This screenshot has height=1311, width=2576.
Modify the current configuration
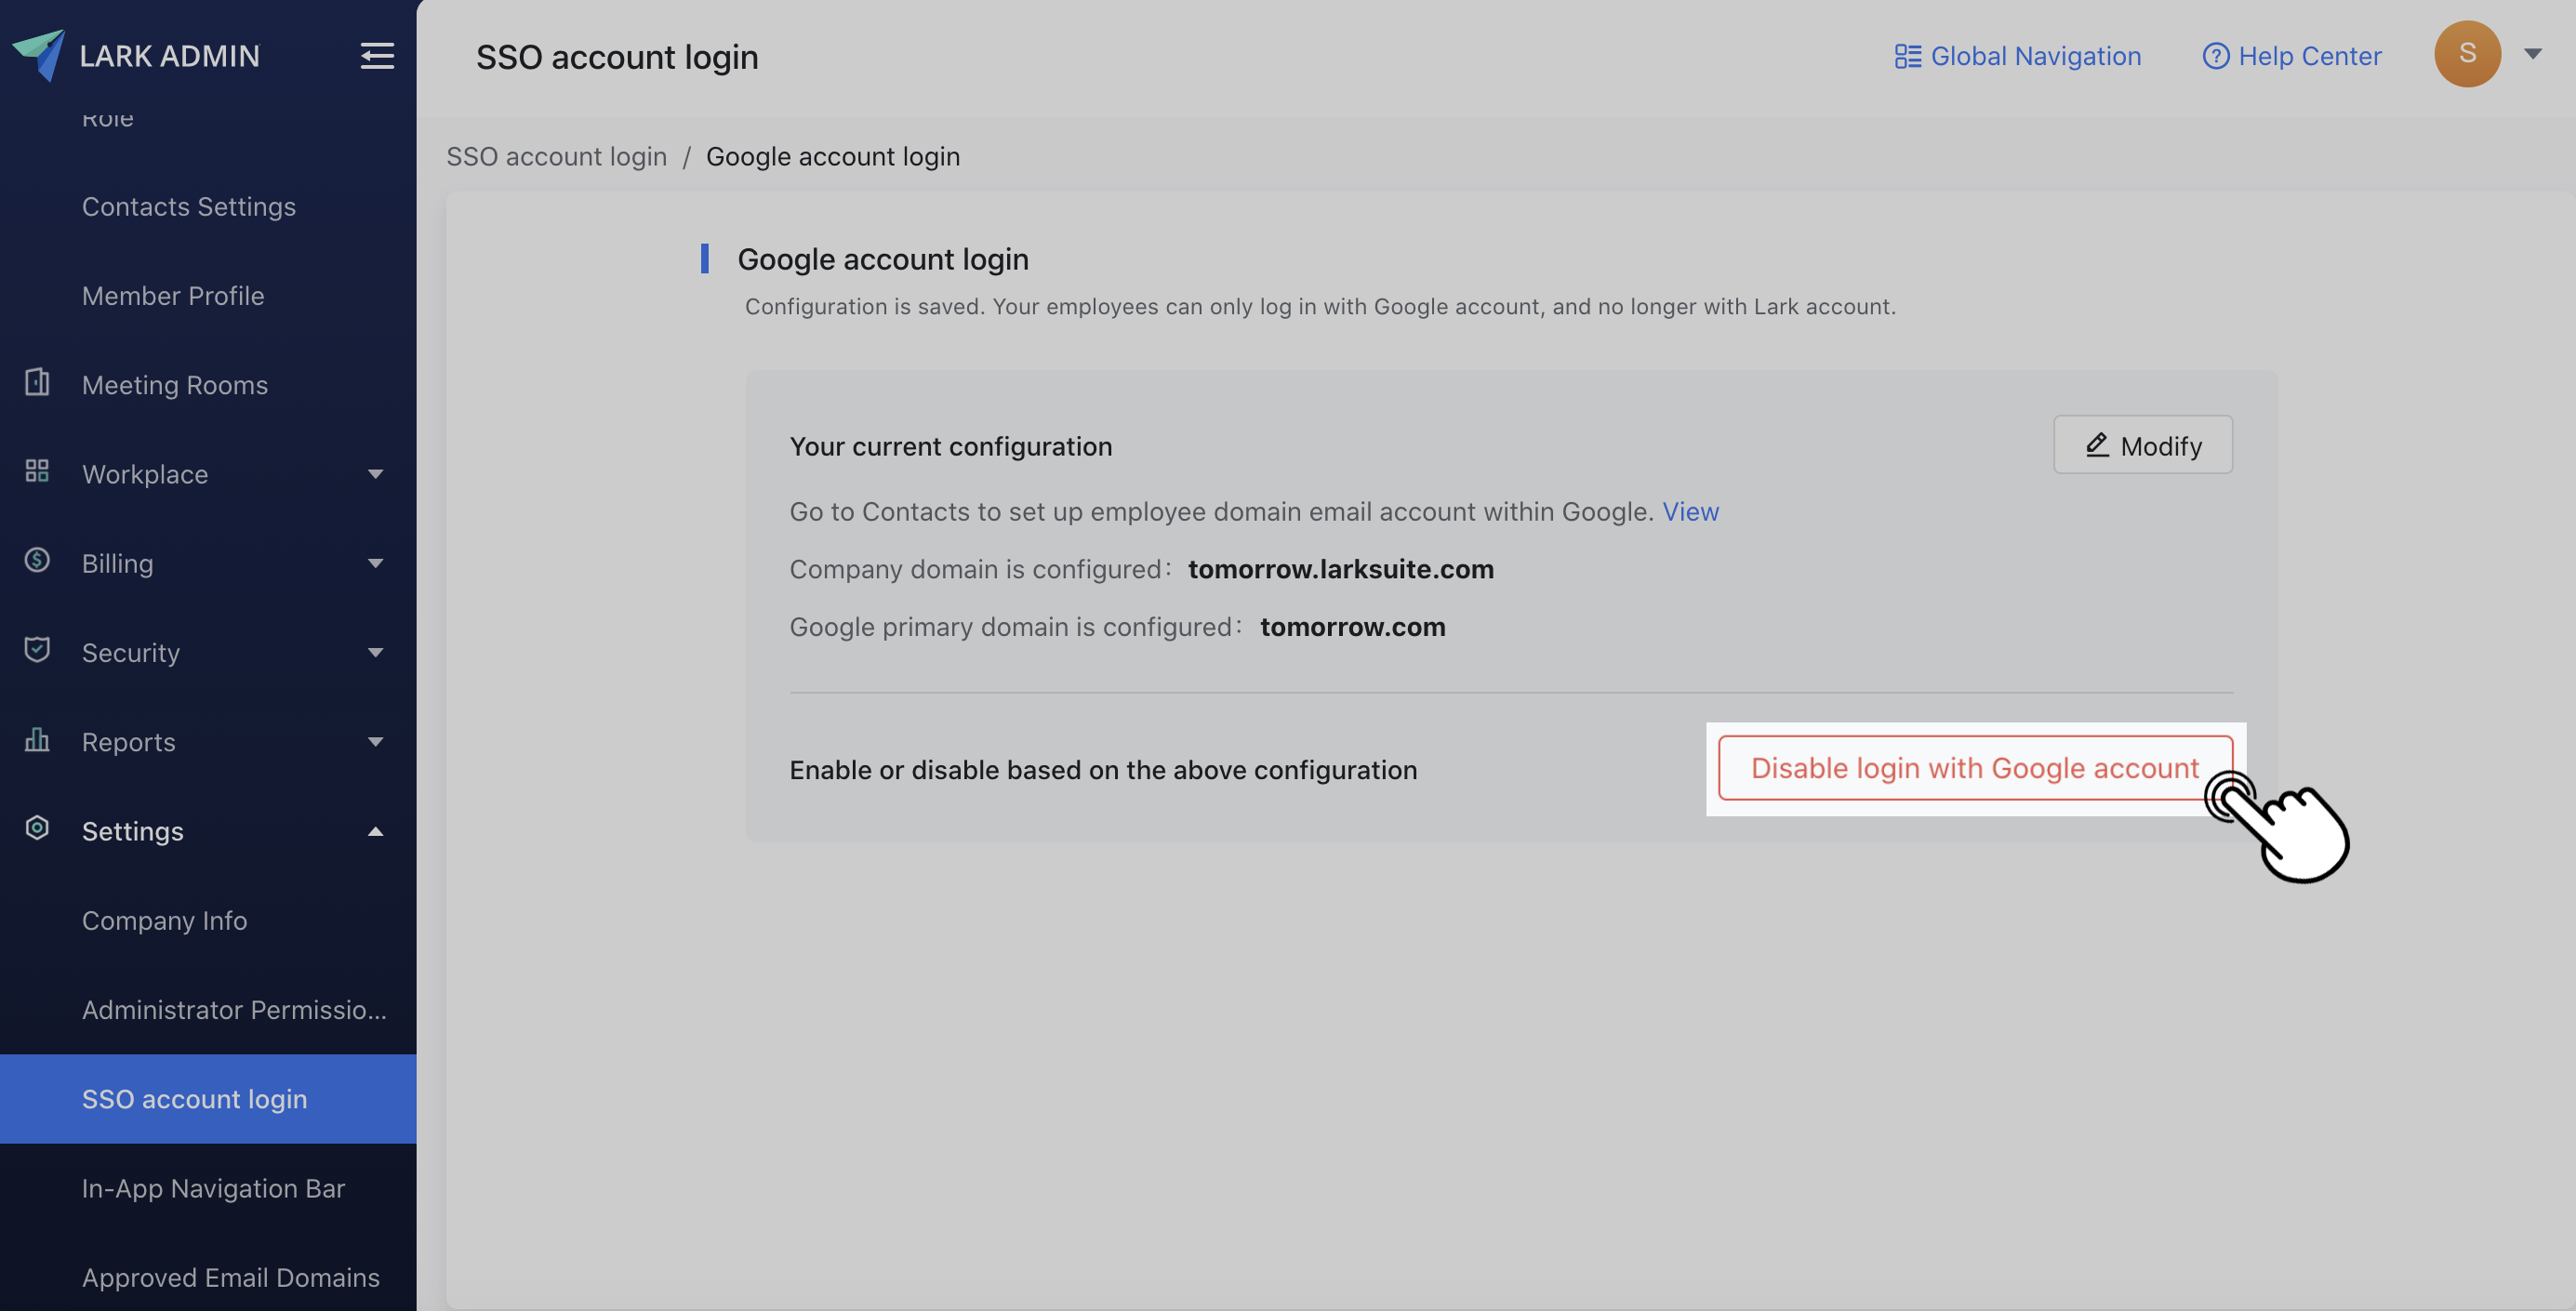point(2142,446)
